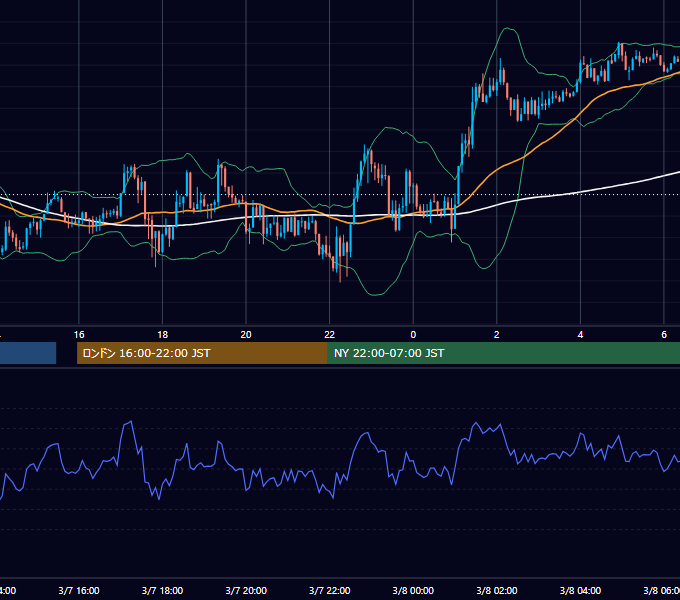Click the 3/8 04:00 time label

click(x=580, y=590)
